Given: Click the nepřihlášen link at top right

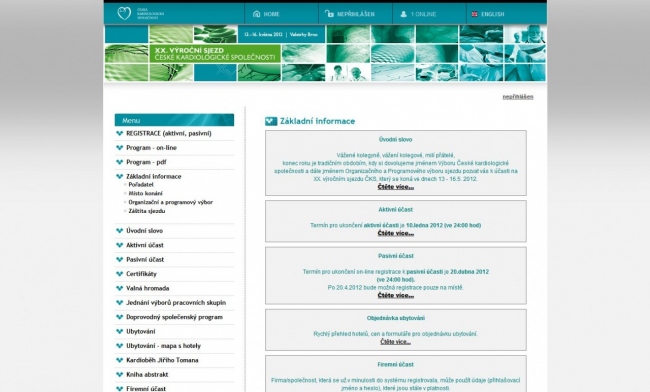Looking at the screenshot, I should coord(518,97).
